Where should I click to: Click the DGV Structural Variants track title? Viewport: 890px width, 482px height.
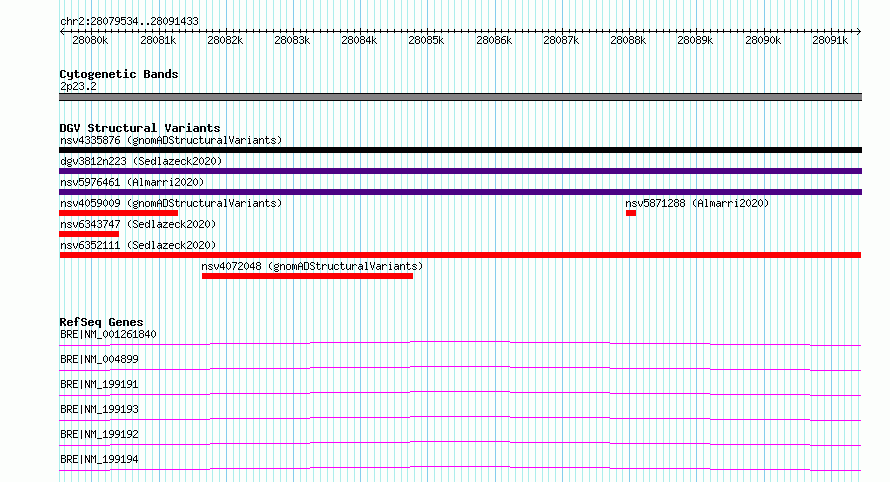tap(140, 128)
